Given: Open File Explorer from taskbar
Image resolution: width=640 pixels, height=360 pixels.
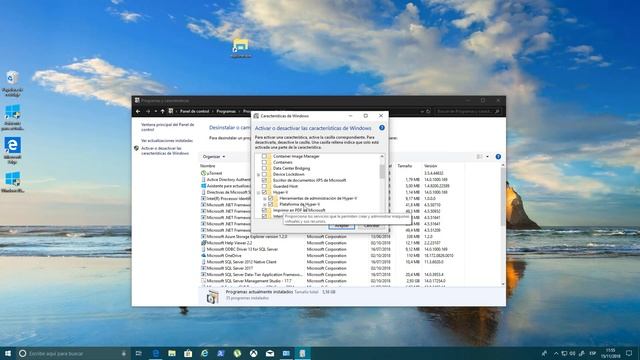Looking at the screenshot, I should (172, 353).
